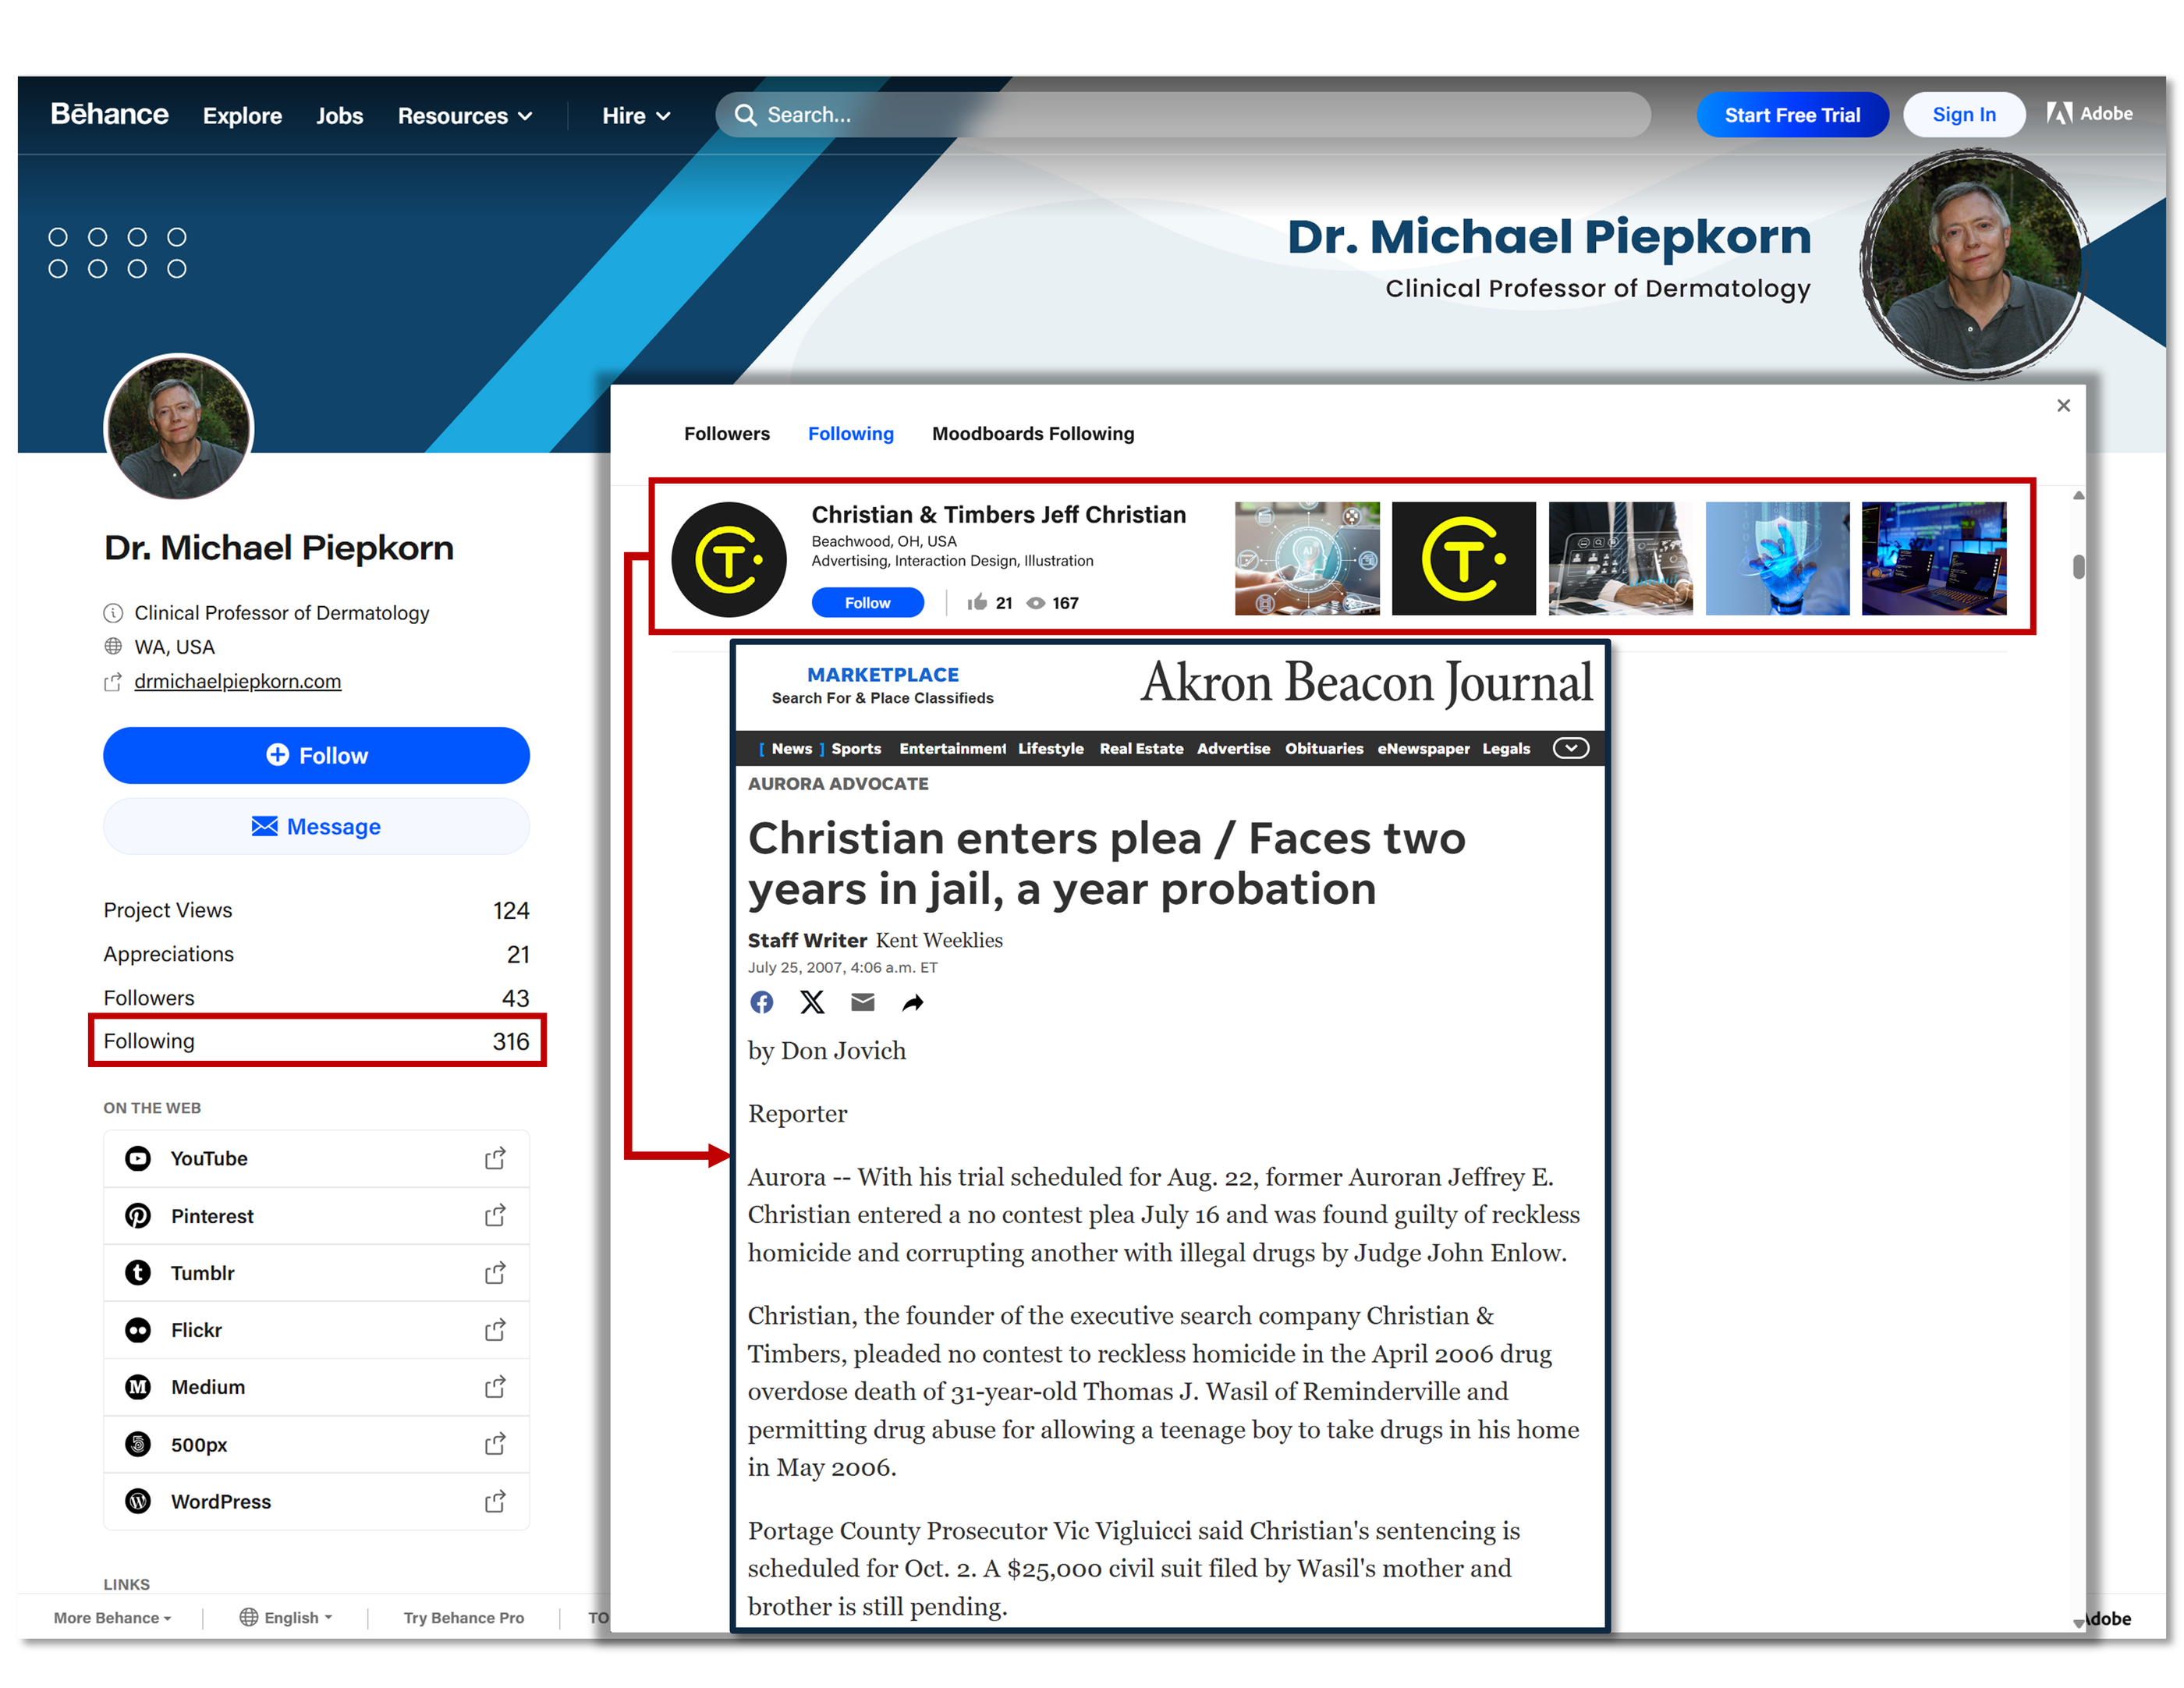Click the Adobe logo in header

[2088, 114]
